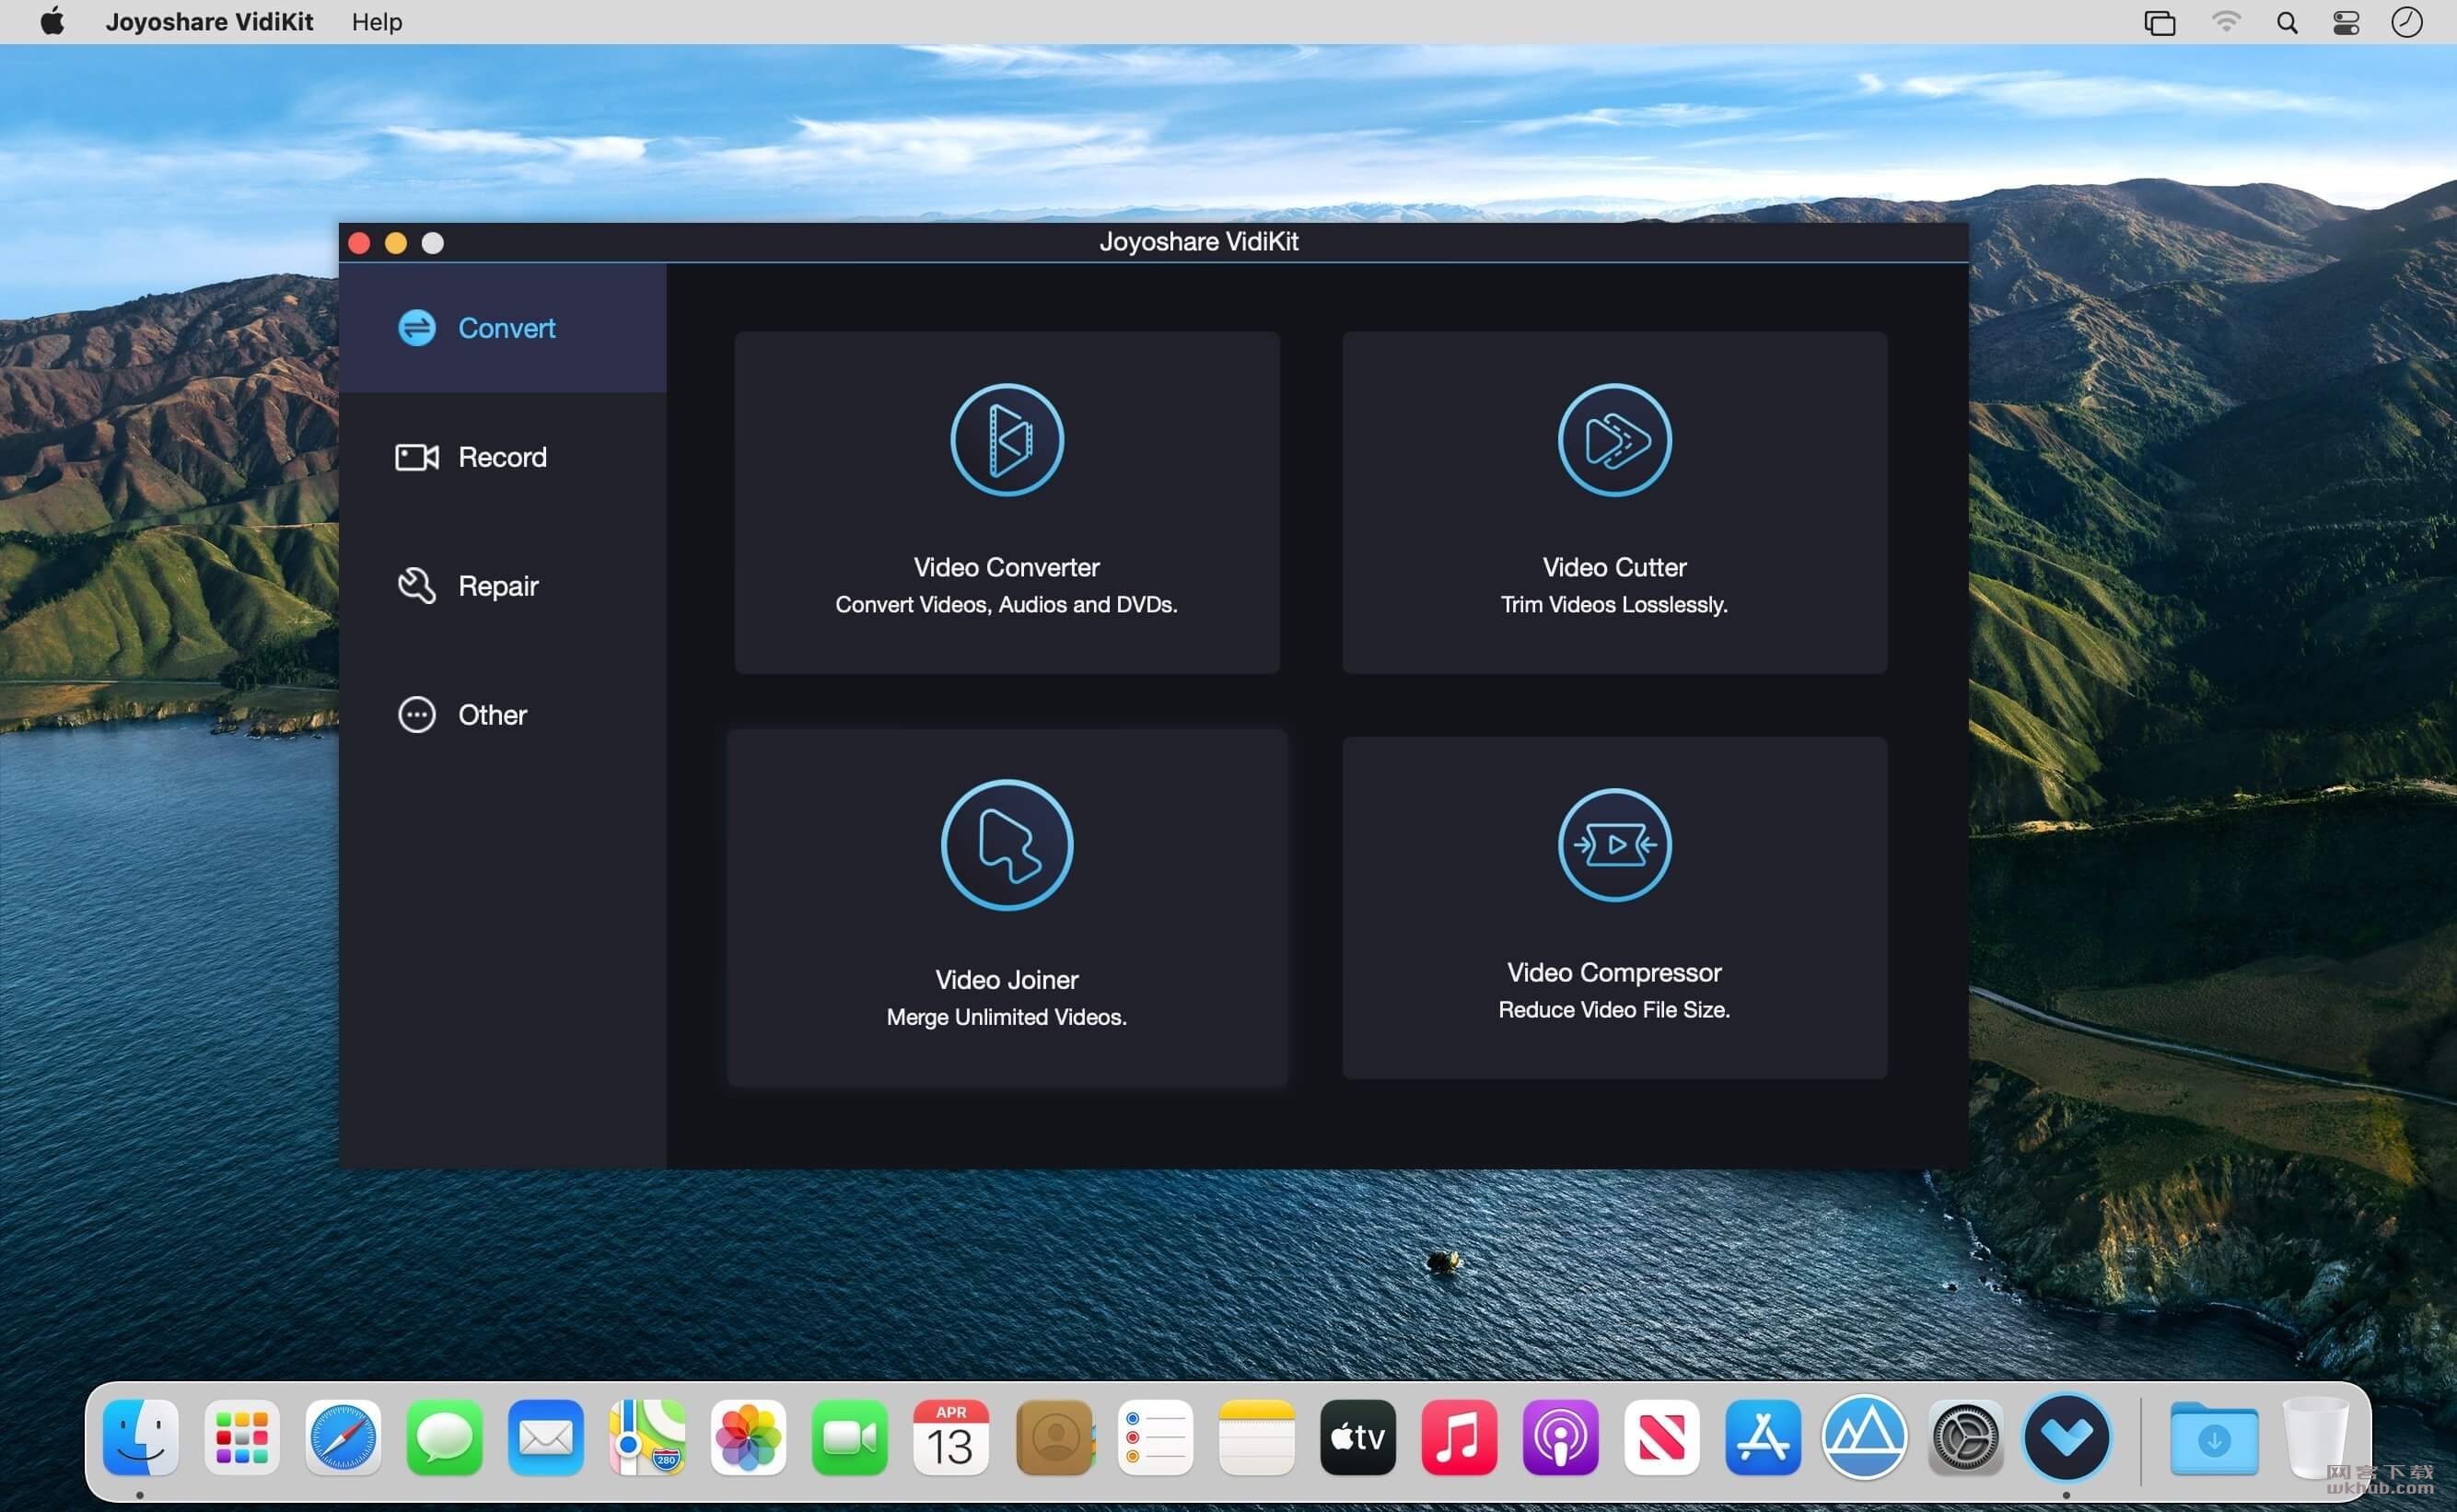Open the Downloads folder in Dock
Screen dimensions: 2457x1512
(2214, 1438)
